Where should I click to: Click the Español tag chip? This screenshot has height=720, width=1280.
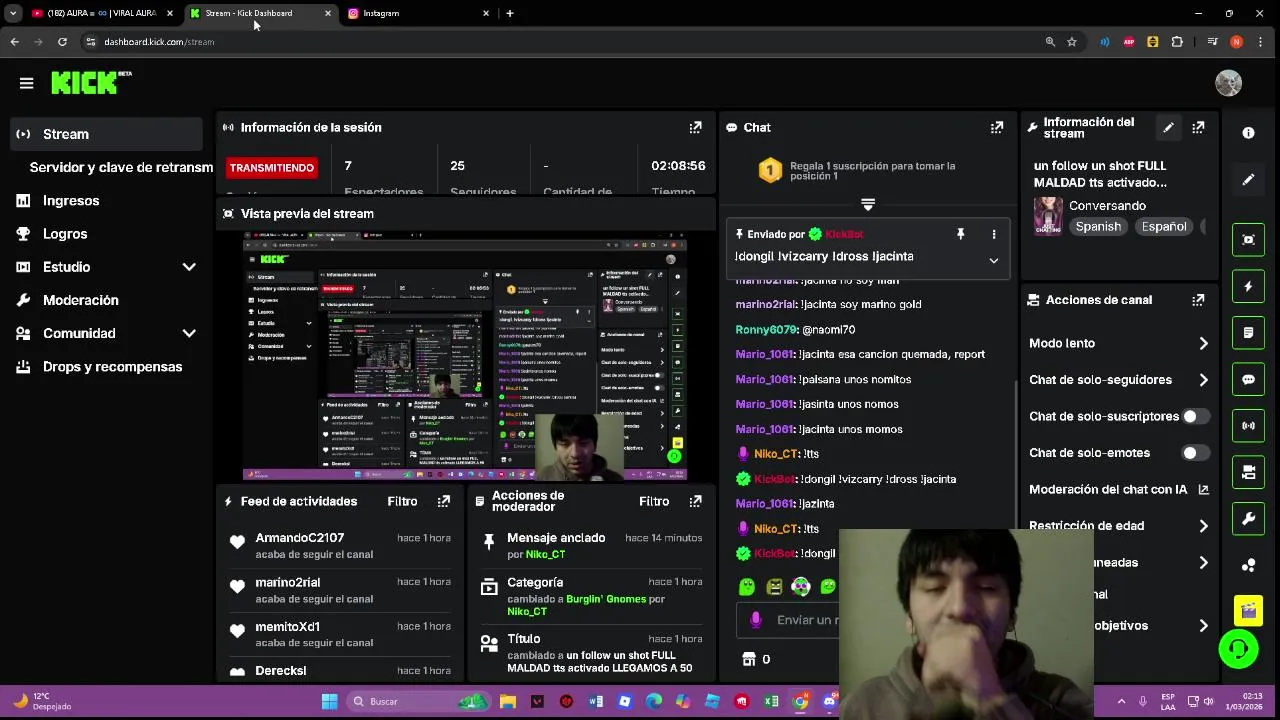(1164, 227)
